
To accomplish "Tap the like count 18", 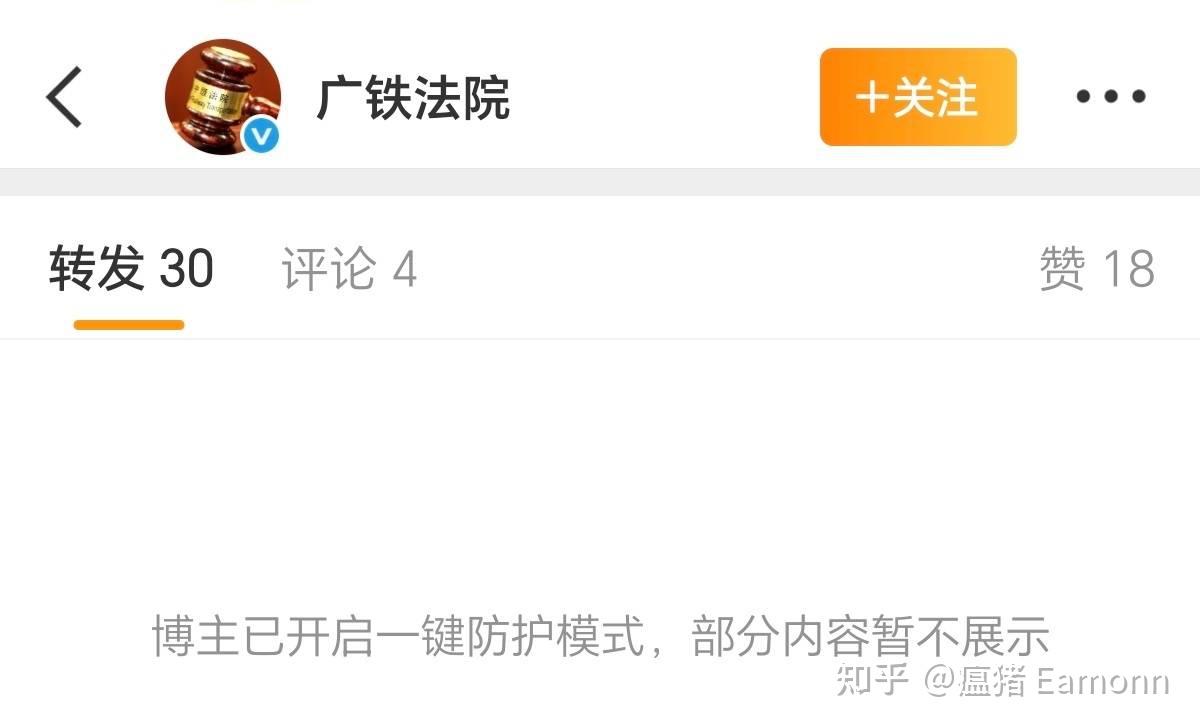I will 1128,269.
